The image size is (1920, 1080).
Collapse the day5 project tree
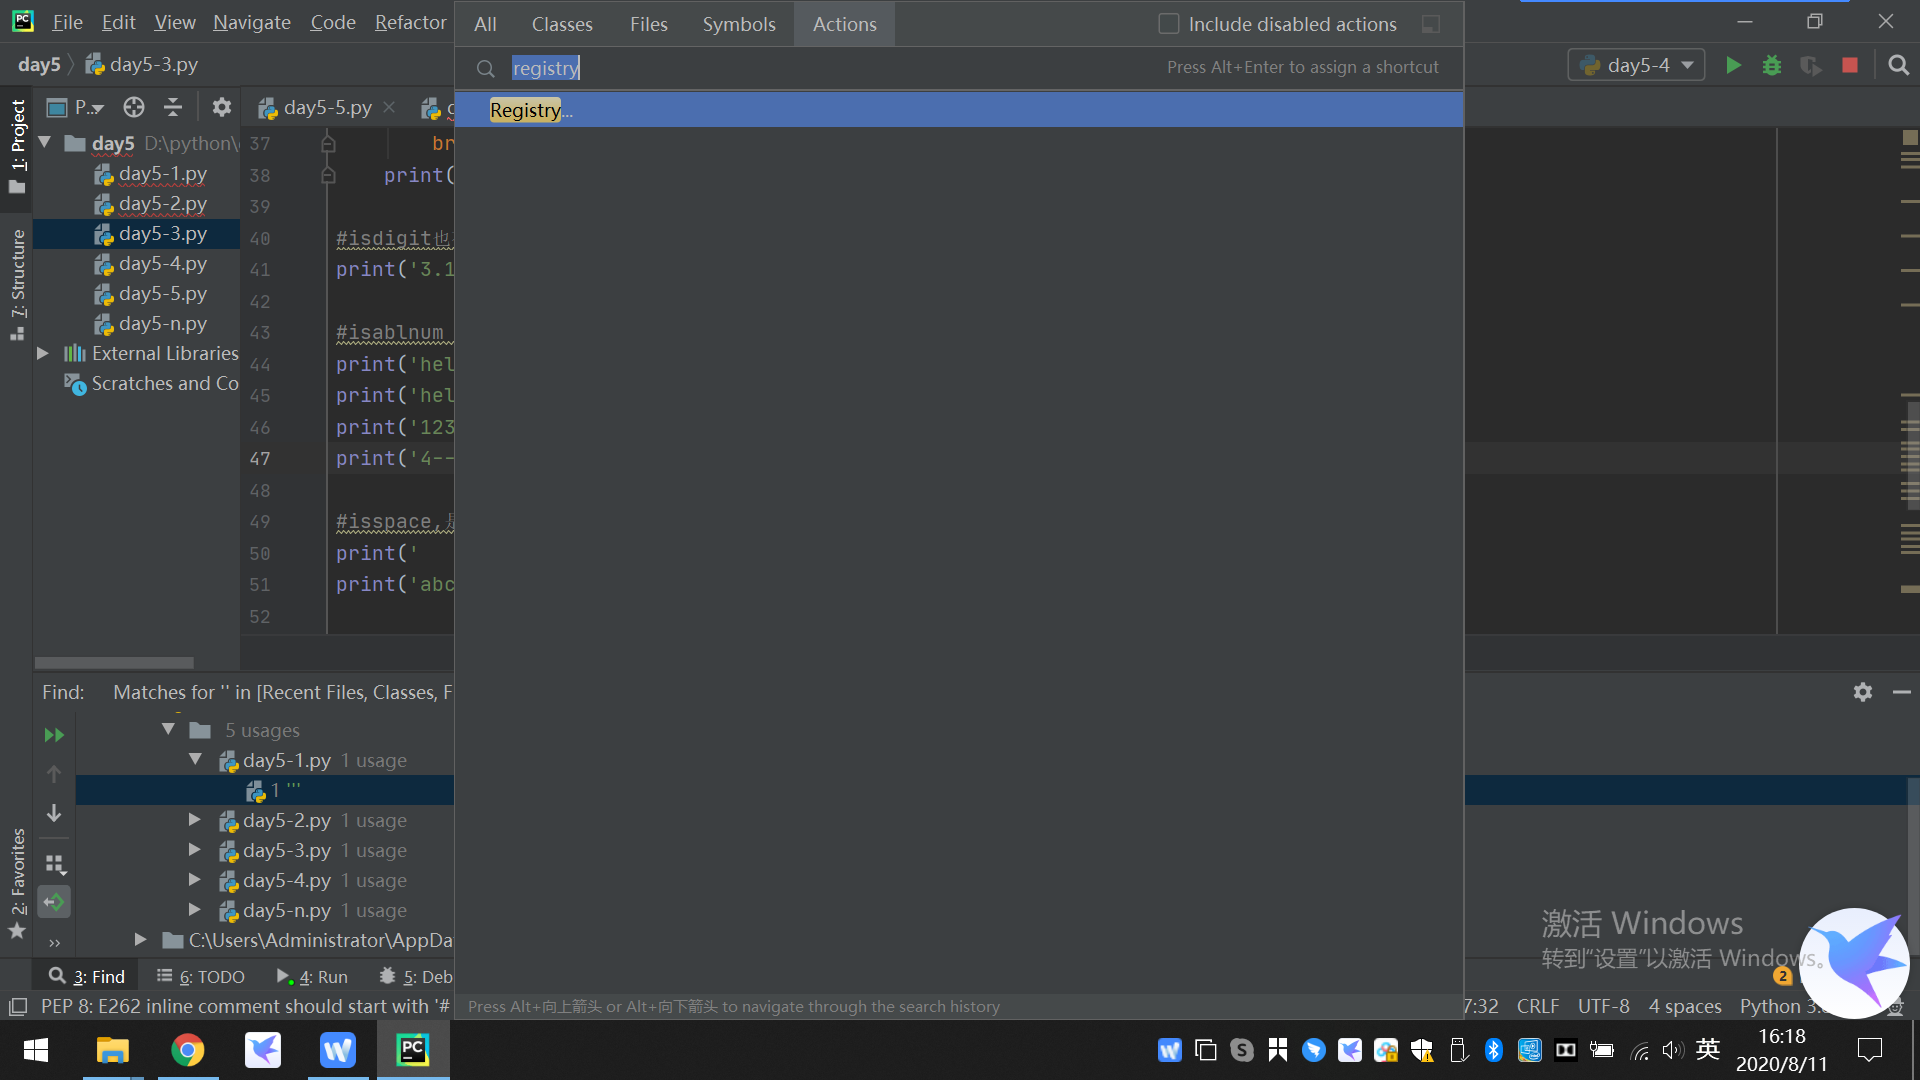click(x=42, y=143)
